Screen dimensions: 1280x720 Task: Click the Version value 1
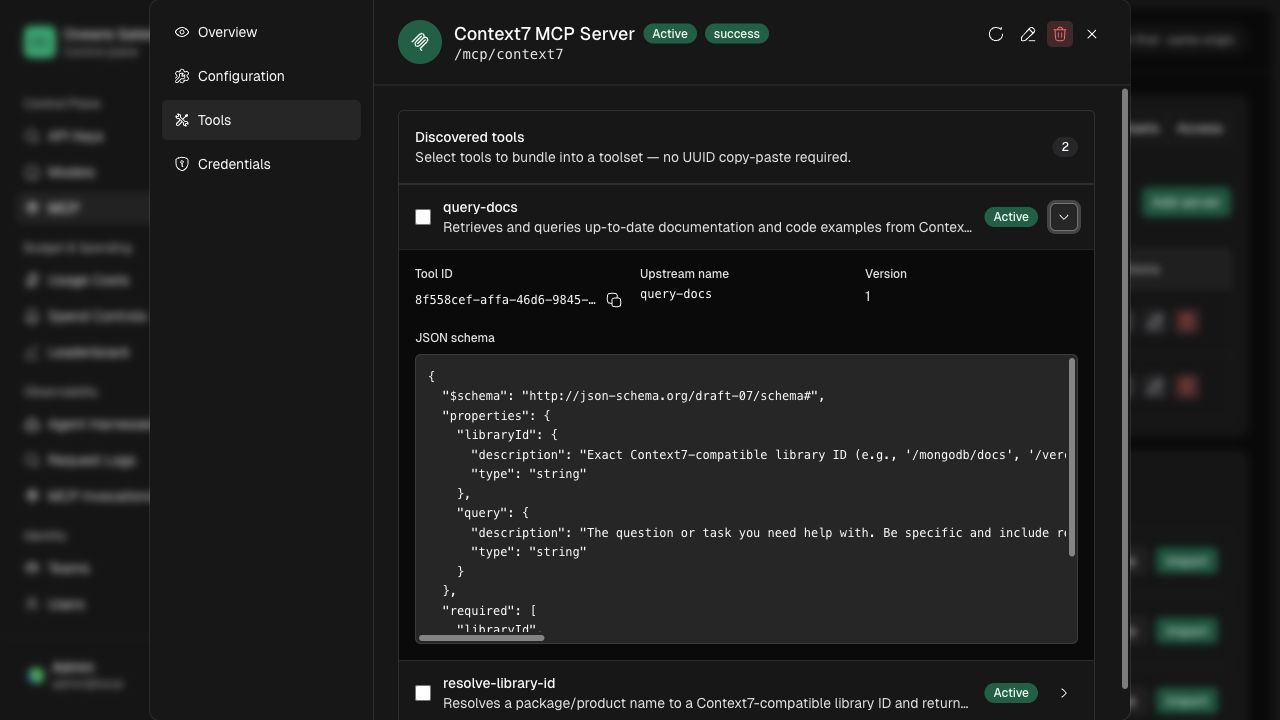pos(868,296)
